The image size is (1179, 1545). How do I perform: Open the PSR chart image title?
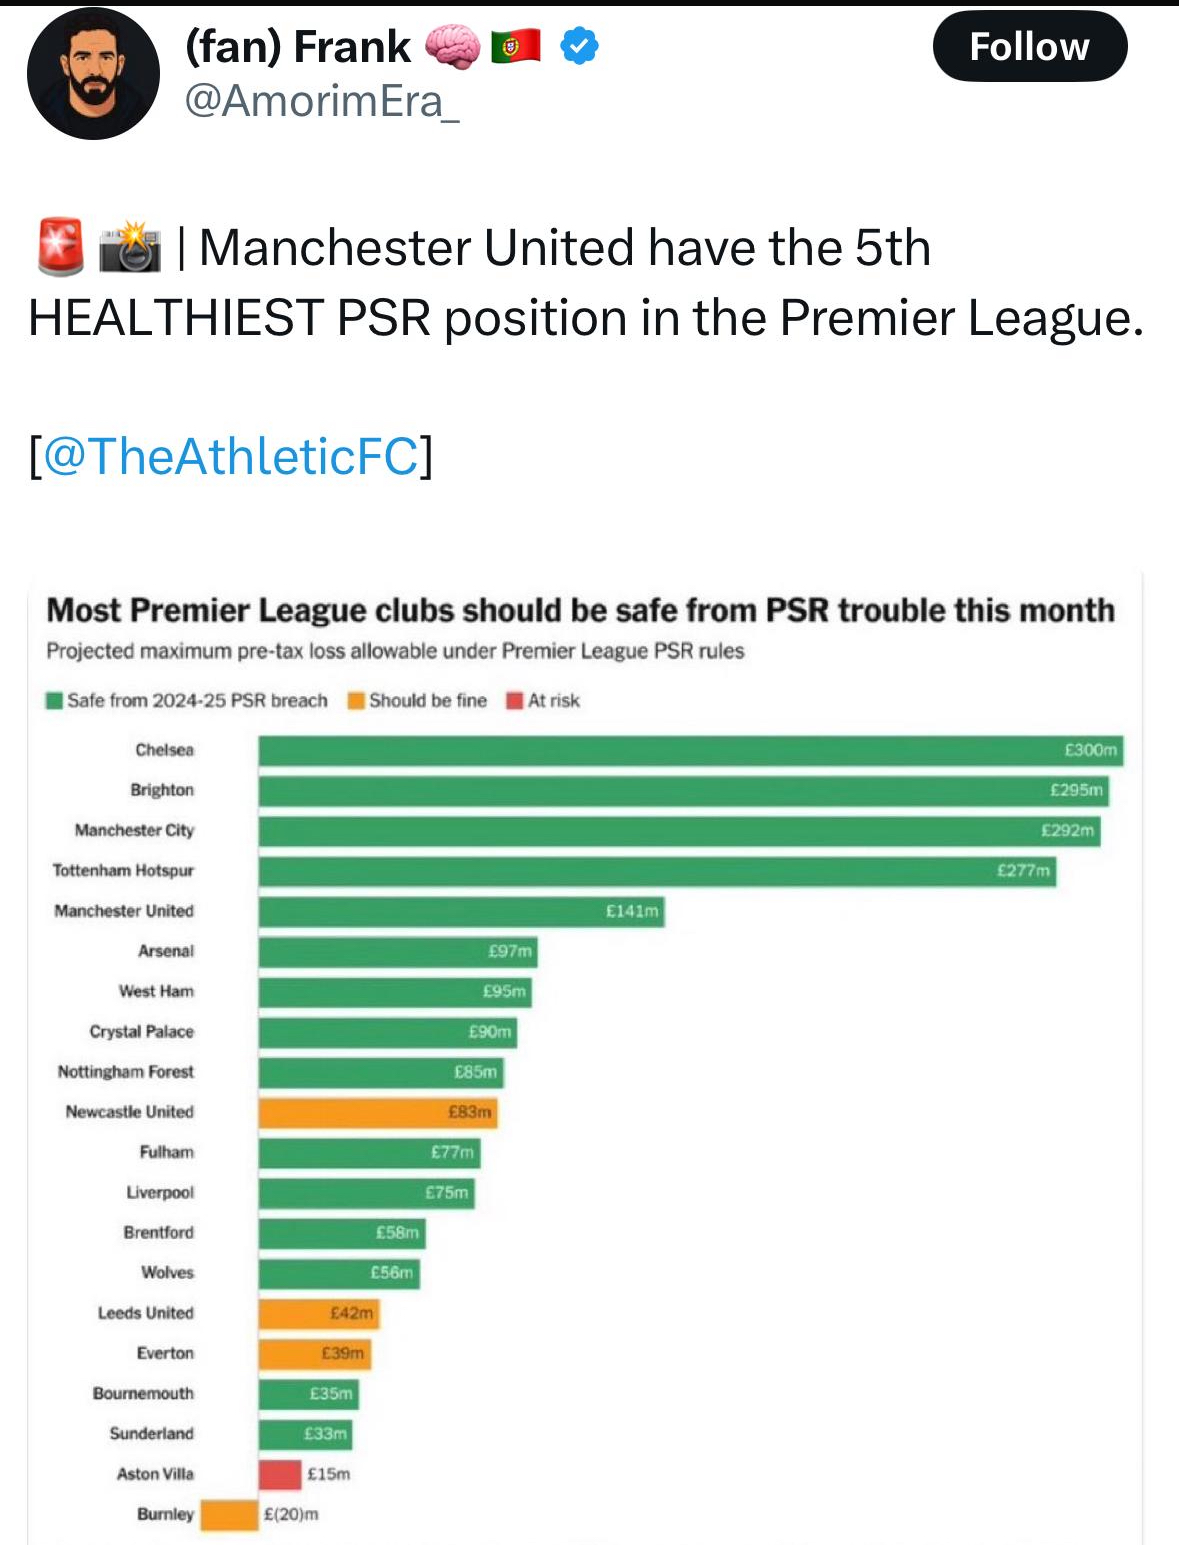580,610
